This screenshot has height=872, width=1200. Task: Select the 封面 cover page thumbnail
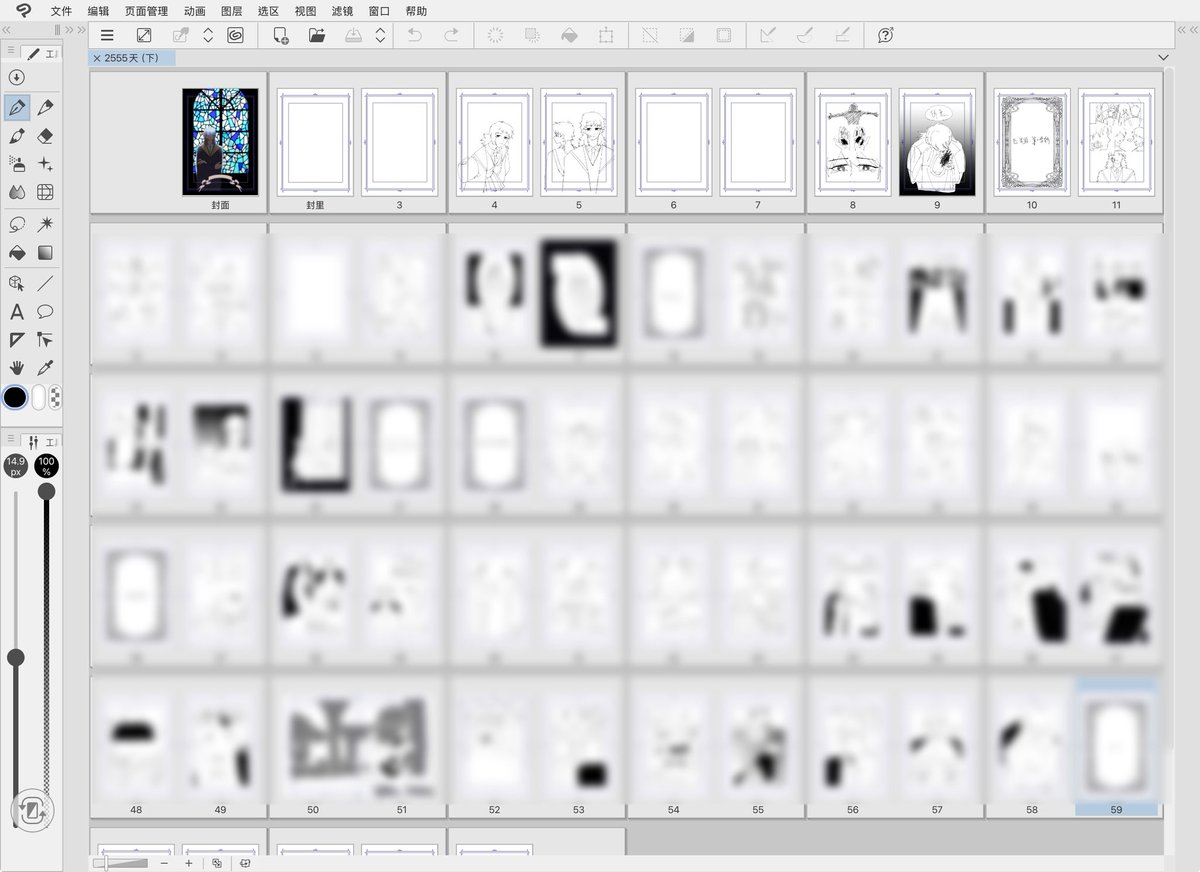pos(220,142)
